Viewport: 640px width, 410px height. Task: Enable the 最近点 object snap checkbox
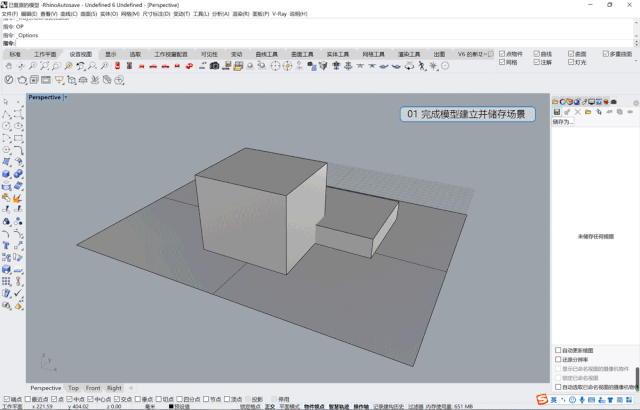coord(28,399)
